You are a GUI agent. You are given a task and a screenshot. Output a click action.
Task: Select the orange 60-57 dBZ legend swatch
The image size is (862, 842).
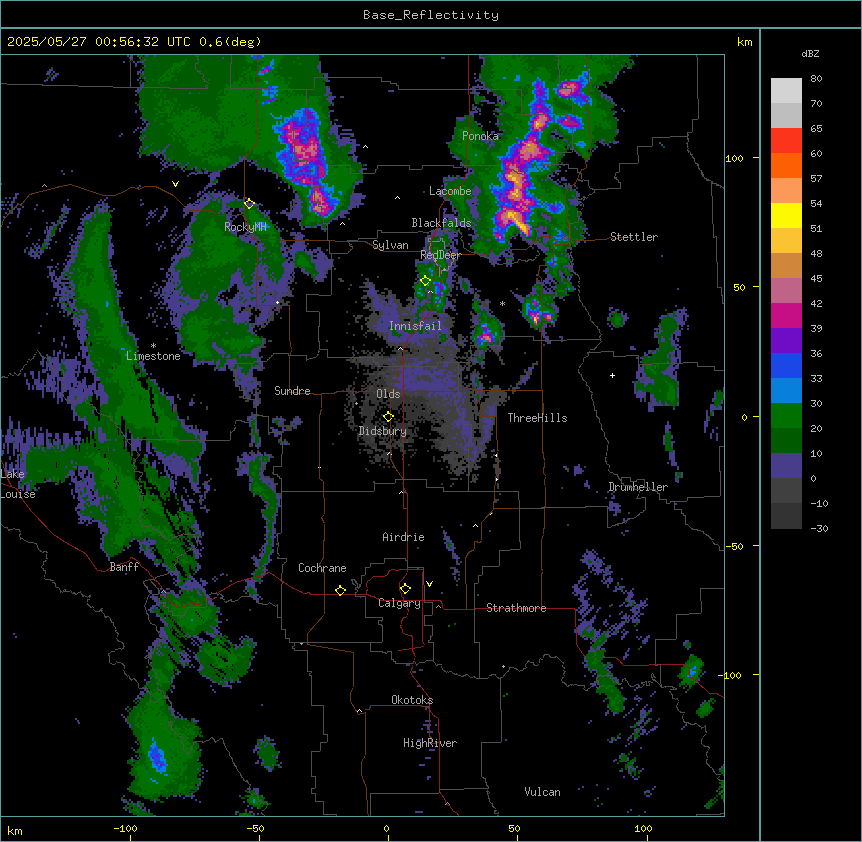pos(786,165)
